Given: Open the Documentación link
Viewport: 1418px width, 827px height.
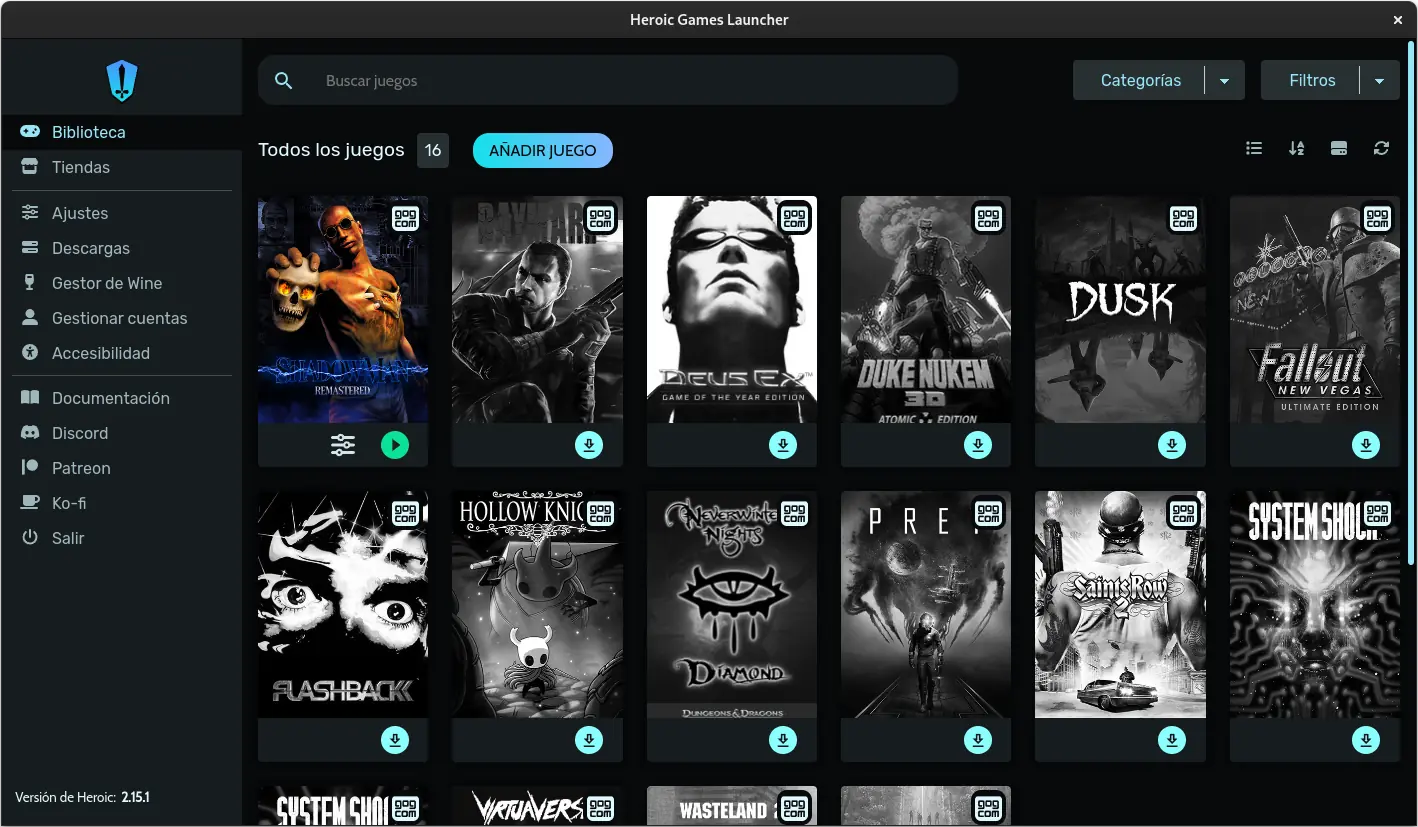Looking at the screenshot, I should (121, 398).
